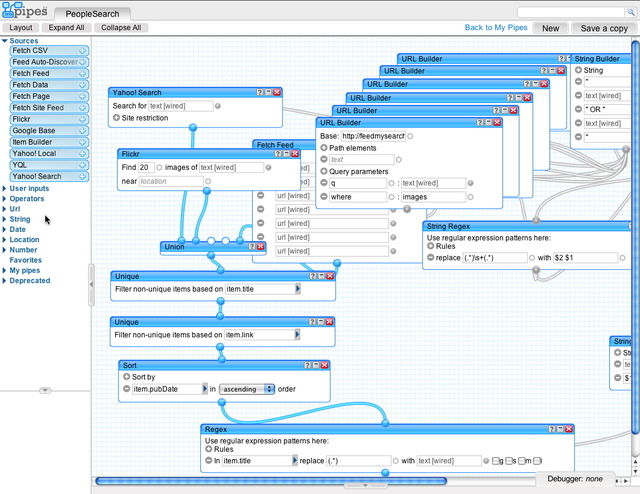This screenshot has width=640, height=494.
Task: Remove the 'where' query parameter row
Action: coord(324,197)
